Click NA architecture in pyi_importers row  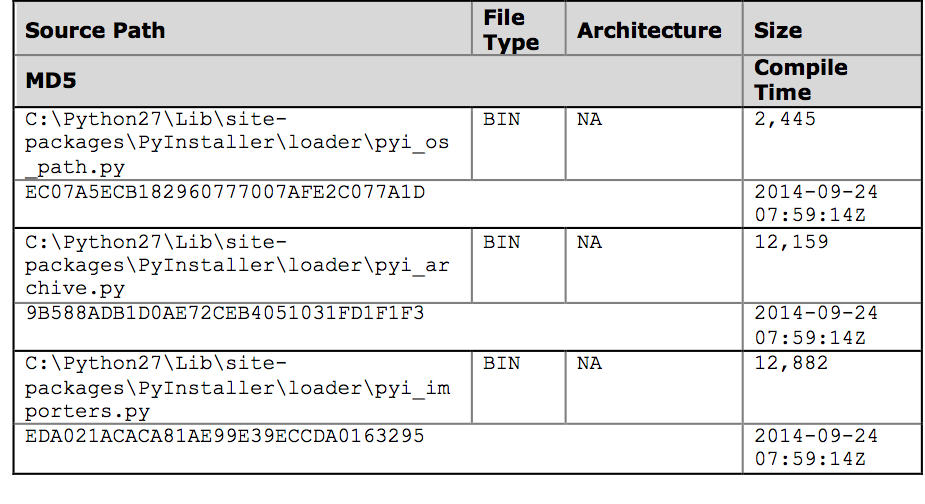coord(589,364)
